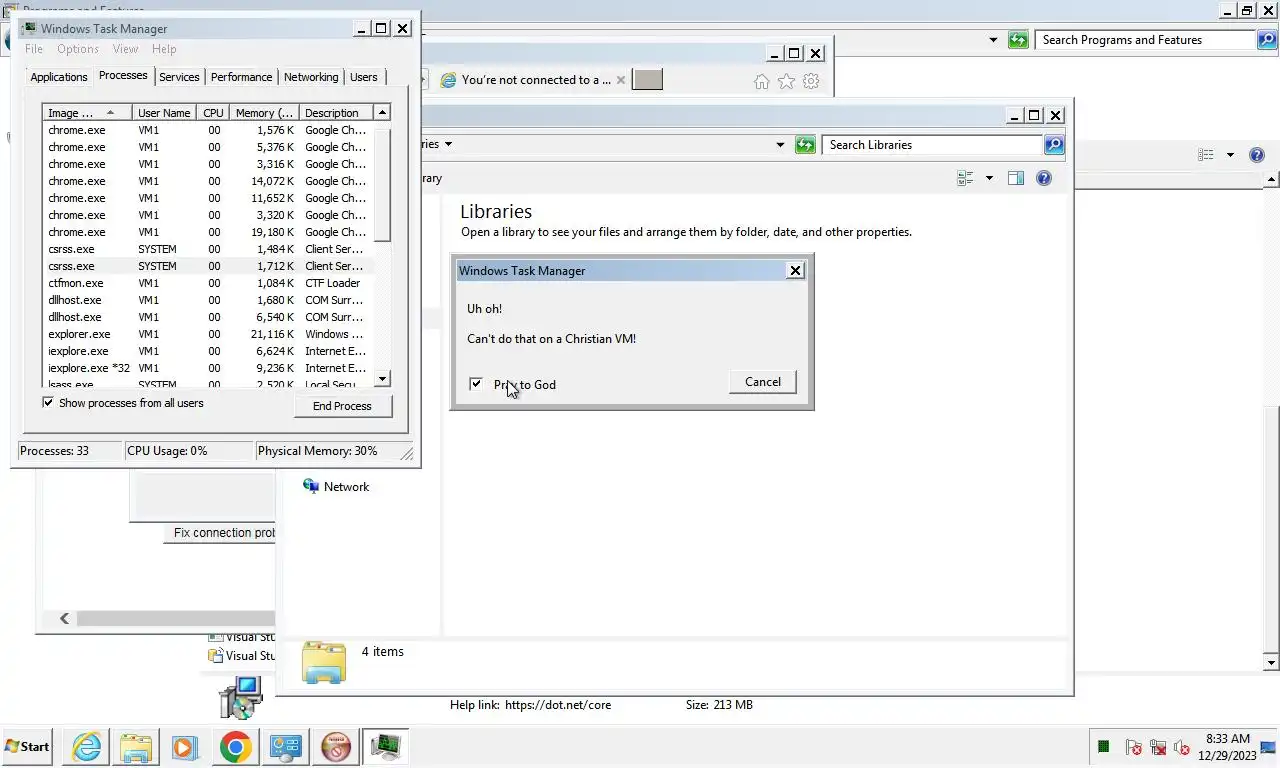This screenshot has height=768, width=1280.
Task: Click the Cancel button in the dialog
Action: click(763, 382)
